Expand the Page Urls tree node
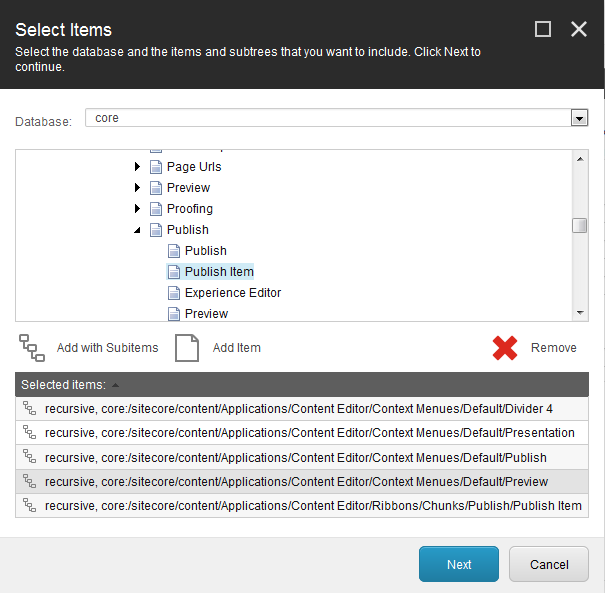 (x=138, y=167)
